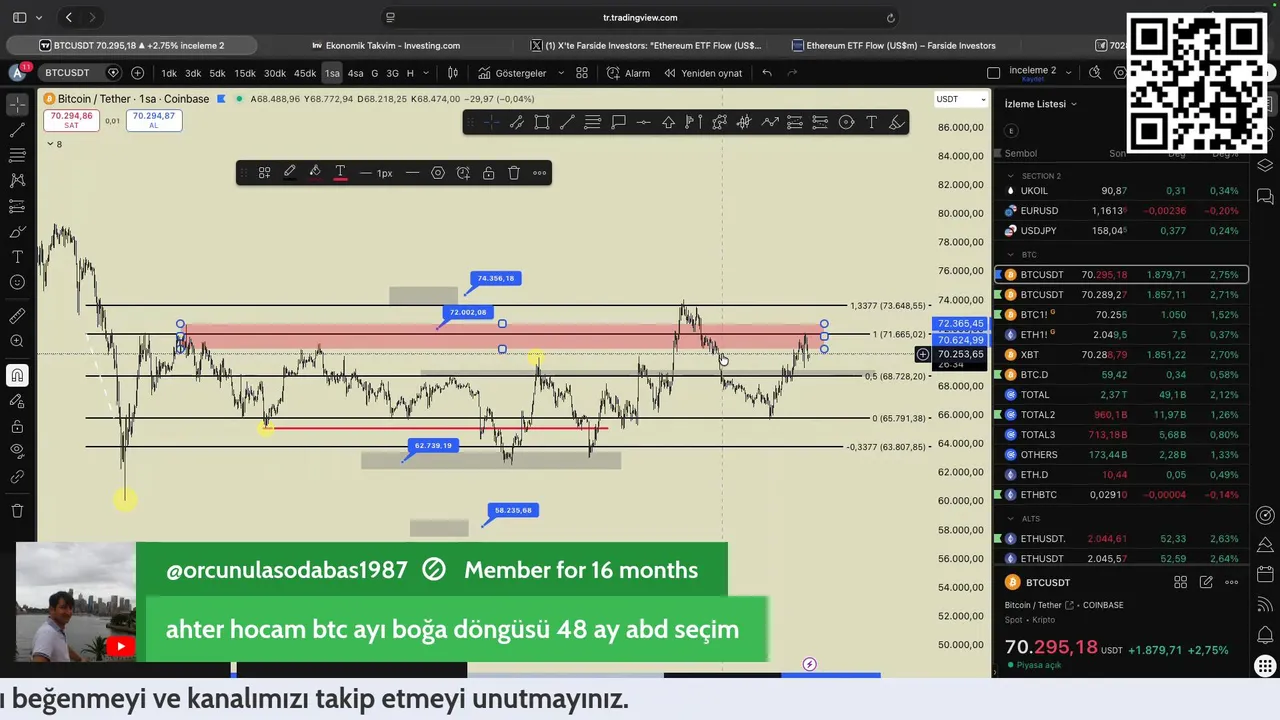The image size is (1280, 720).
Task: Lock the selected drawing
Action: [489, 173]
